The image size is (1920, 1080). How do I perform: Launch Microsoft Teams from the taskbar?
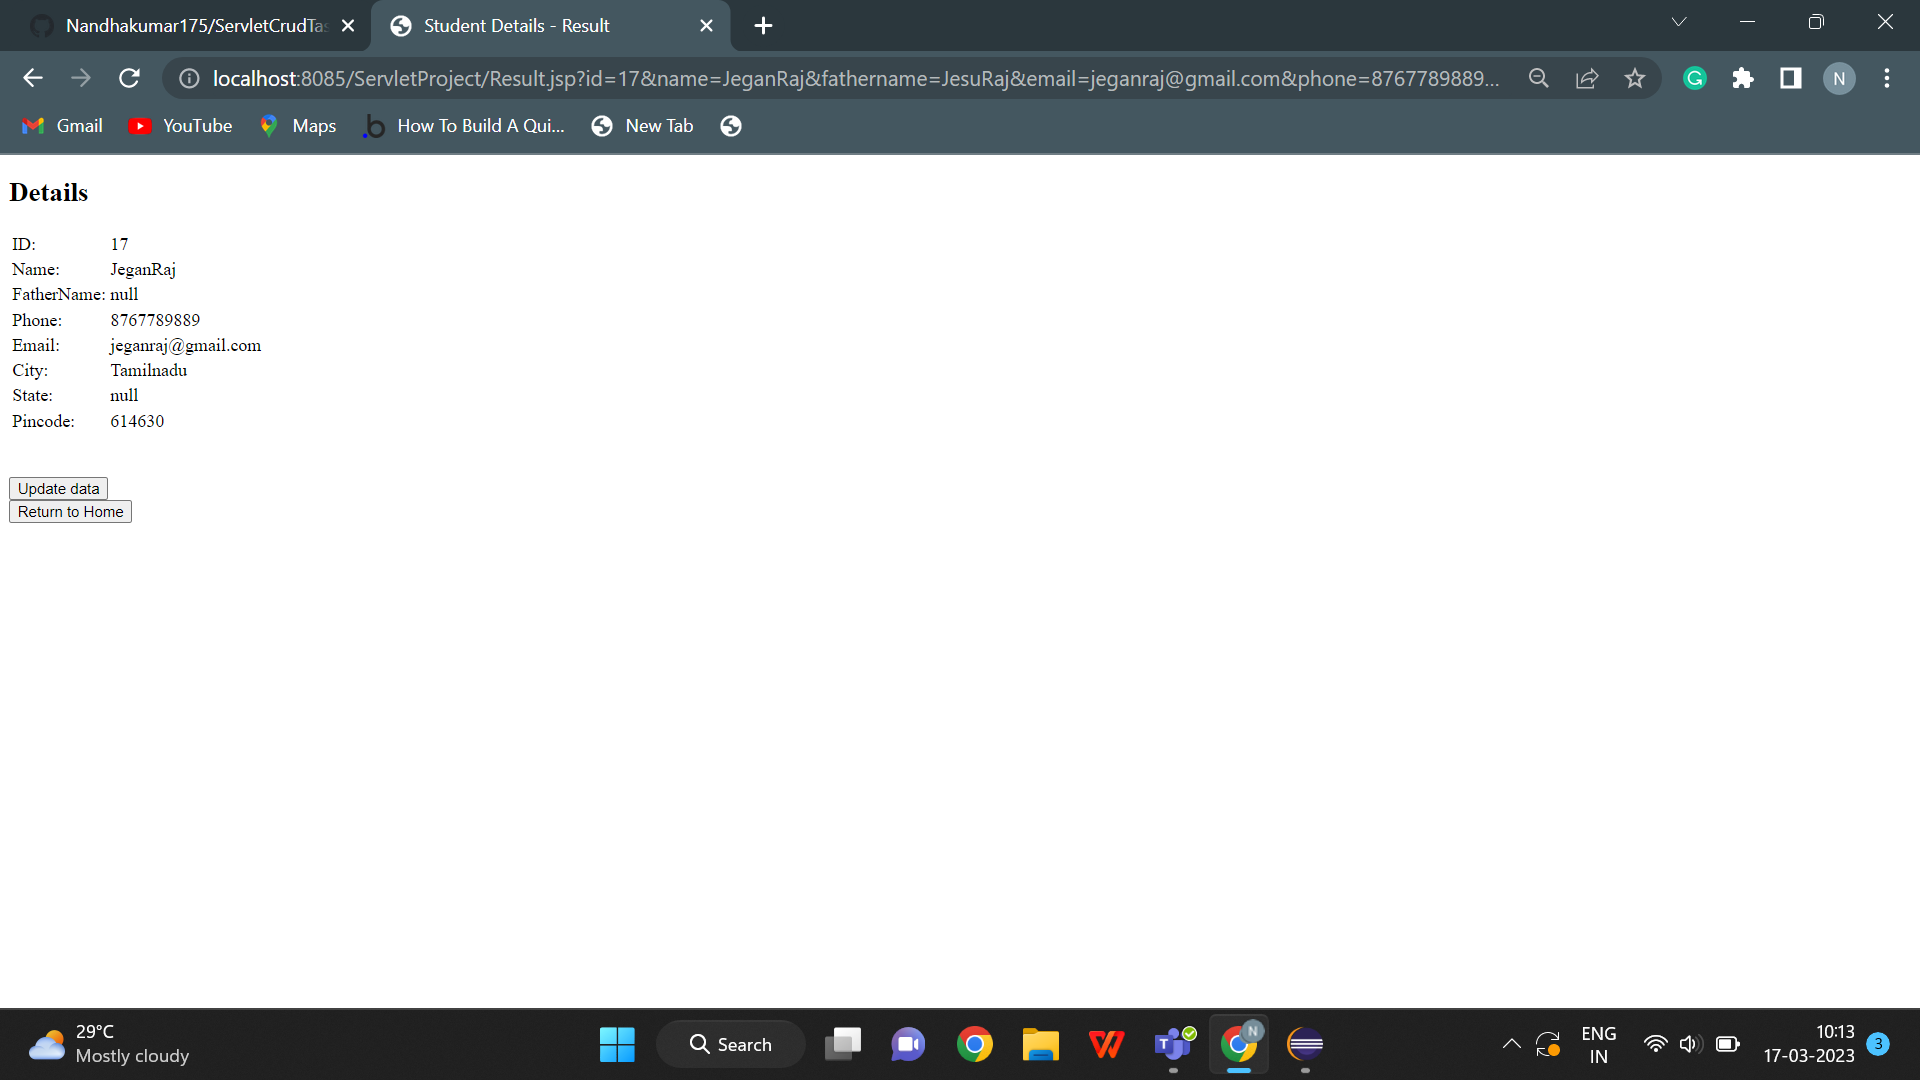coord(1172,1044)
